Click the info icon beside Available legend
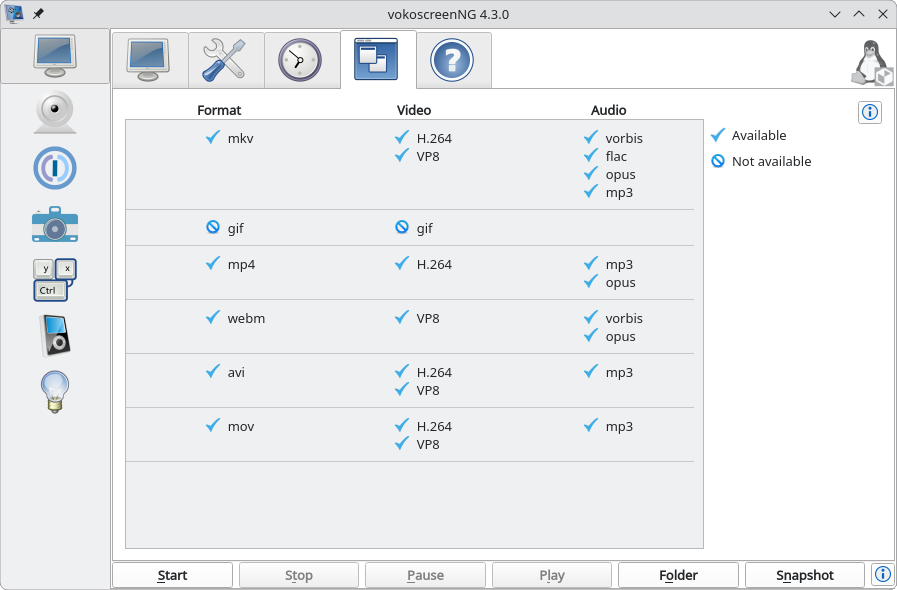 [870, 112]
